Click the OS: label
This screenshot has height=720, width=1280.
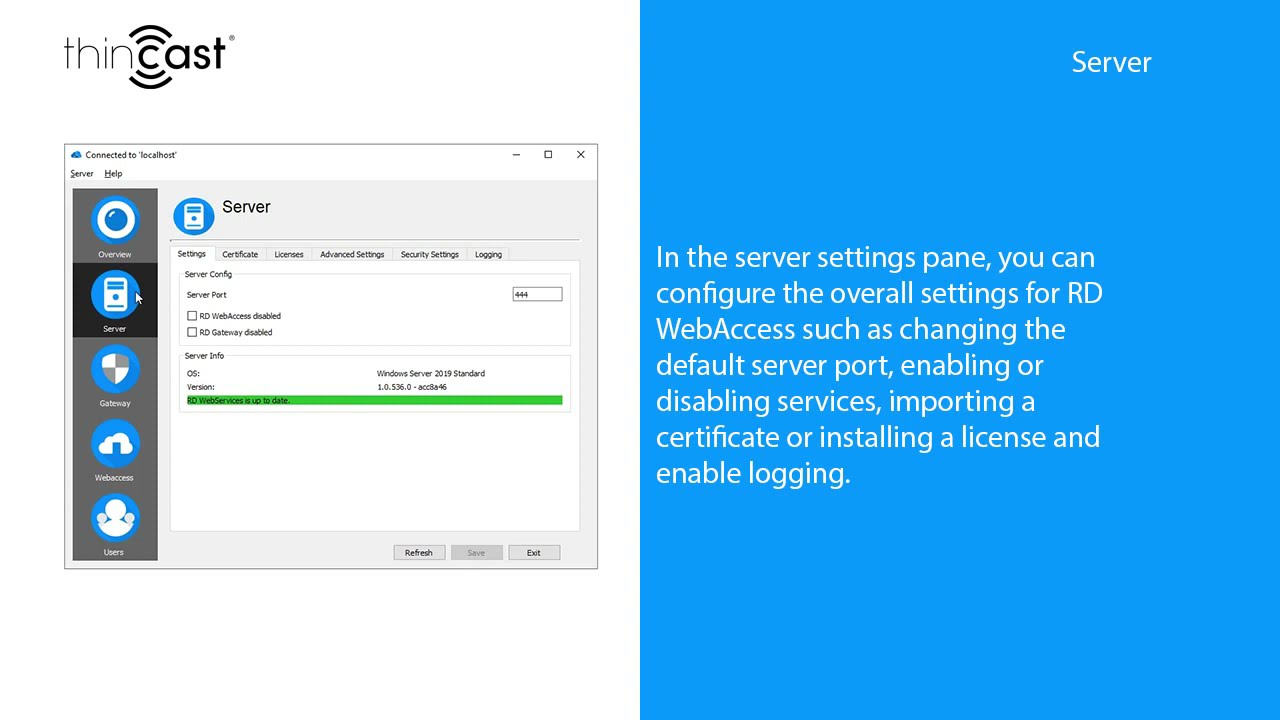tap(193, 373)
